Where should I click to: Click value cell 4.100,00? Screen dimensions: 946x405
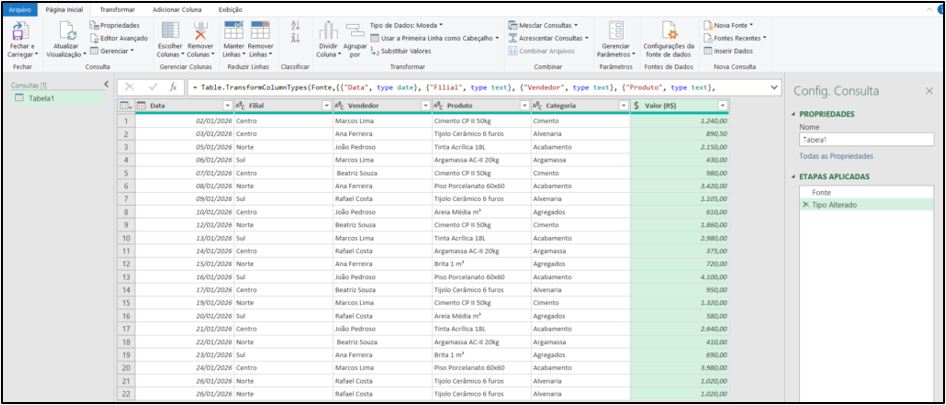tap(680, 278)
